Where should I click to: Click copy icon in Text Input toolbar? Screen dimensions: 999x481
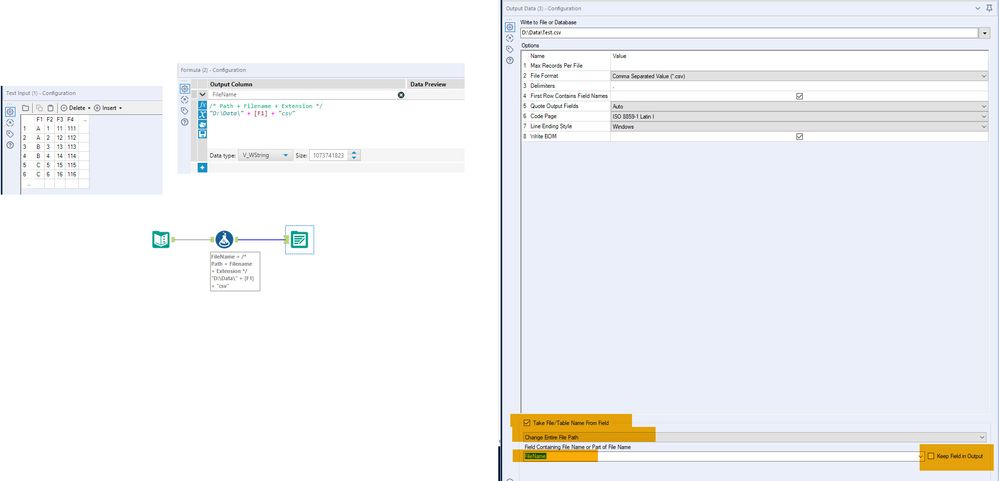pos(39,108)
